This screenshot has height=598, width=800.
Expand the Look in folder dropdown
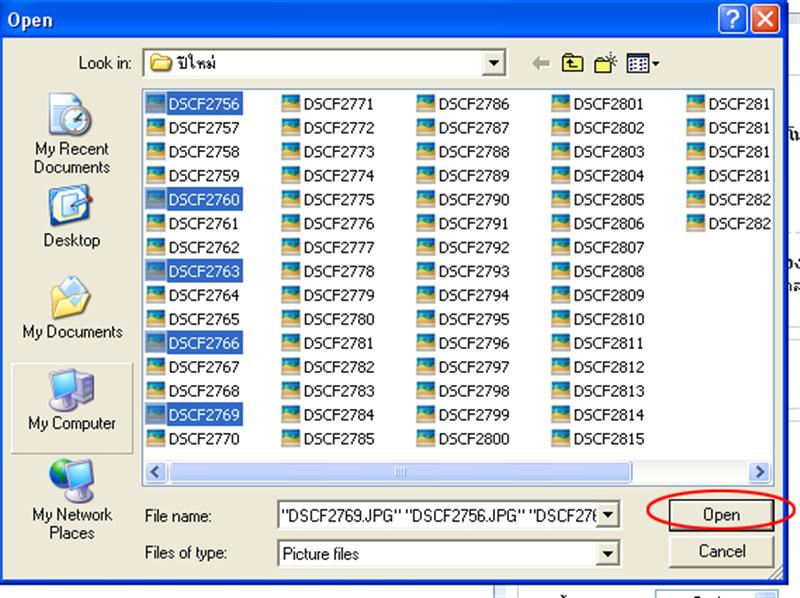click(x=493, y=64)
